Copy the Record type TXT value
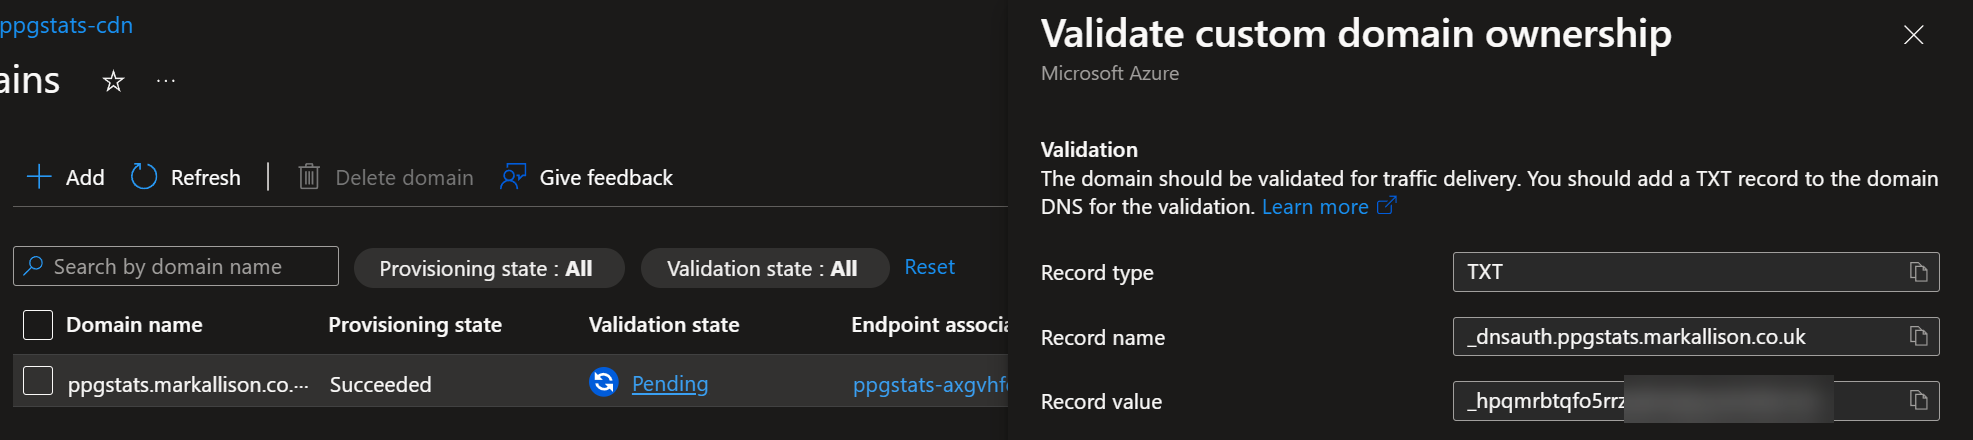Image resolution: width=1973 pixels, height=440 pixels. click(x=1918, y=272)
